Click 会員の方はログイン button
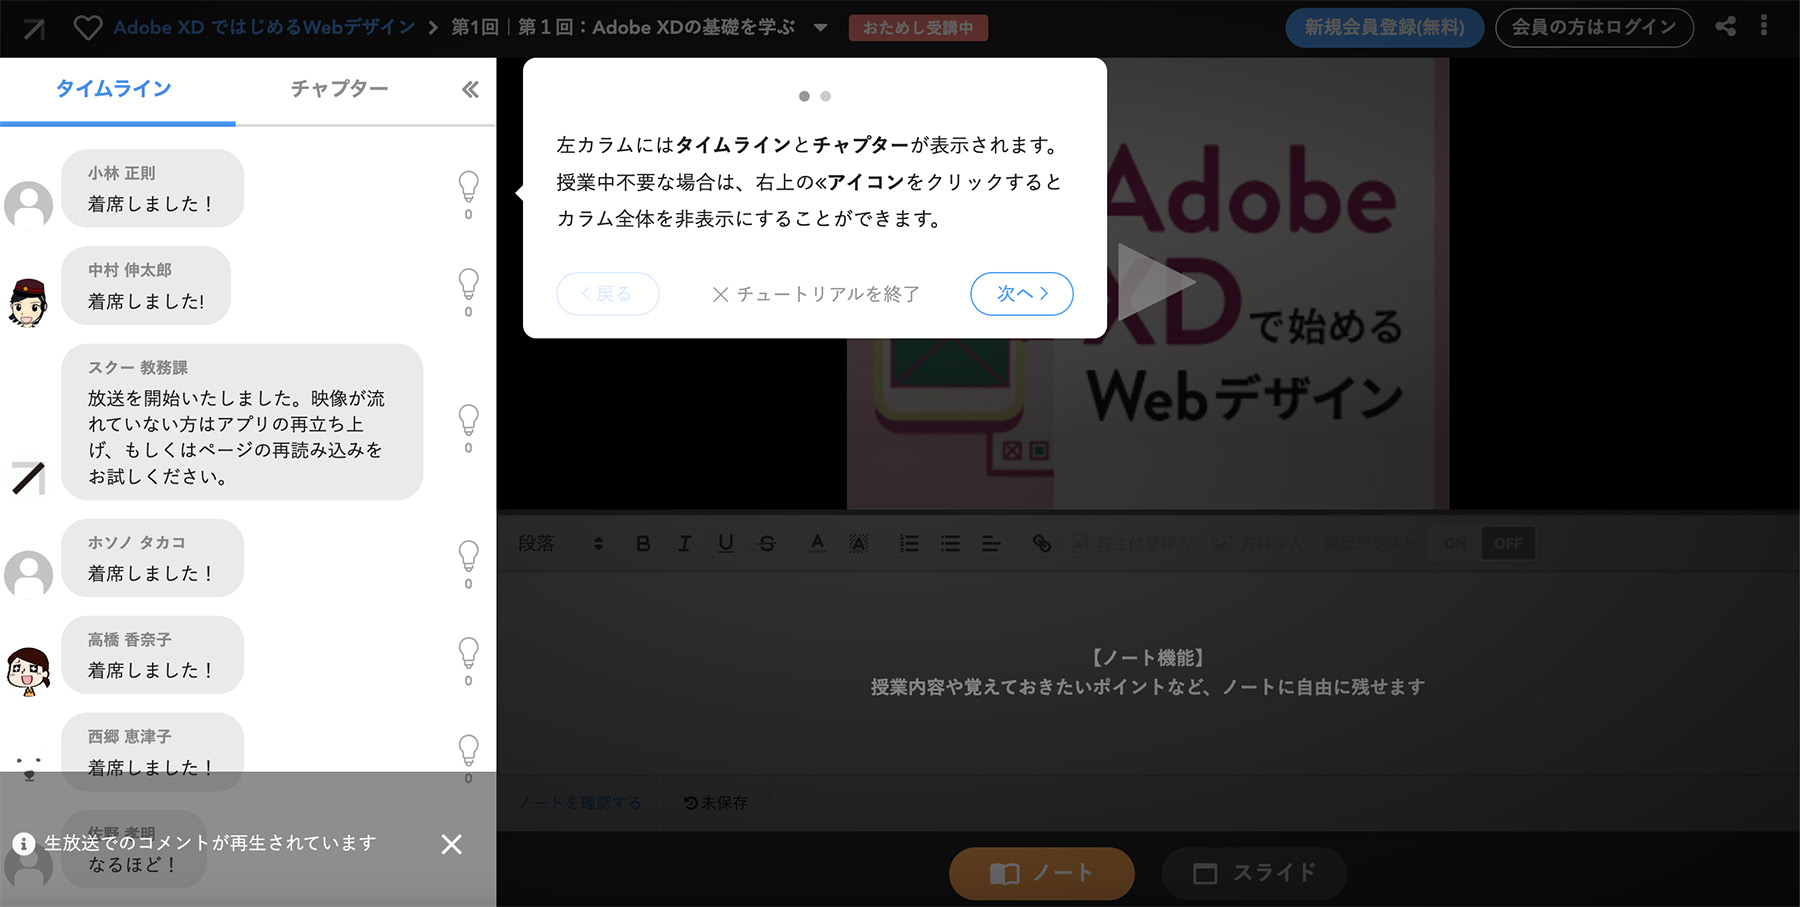 pos(1594,27)
